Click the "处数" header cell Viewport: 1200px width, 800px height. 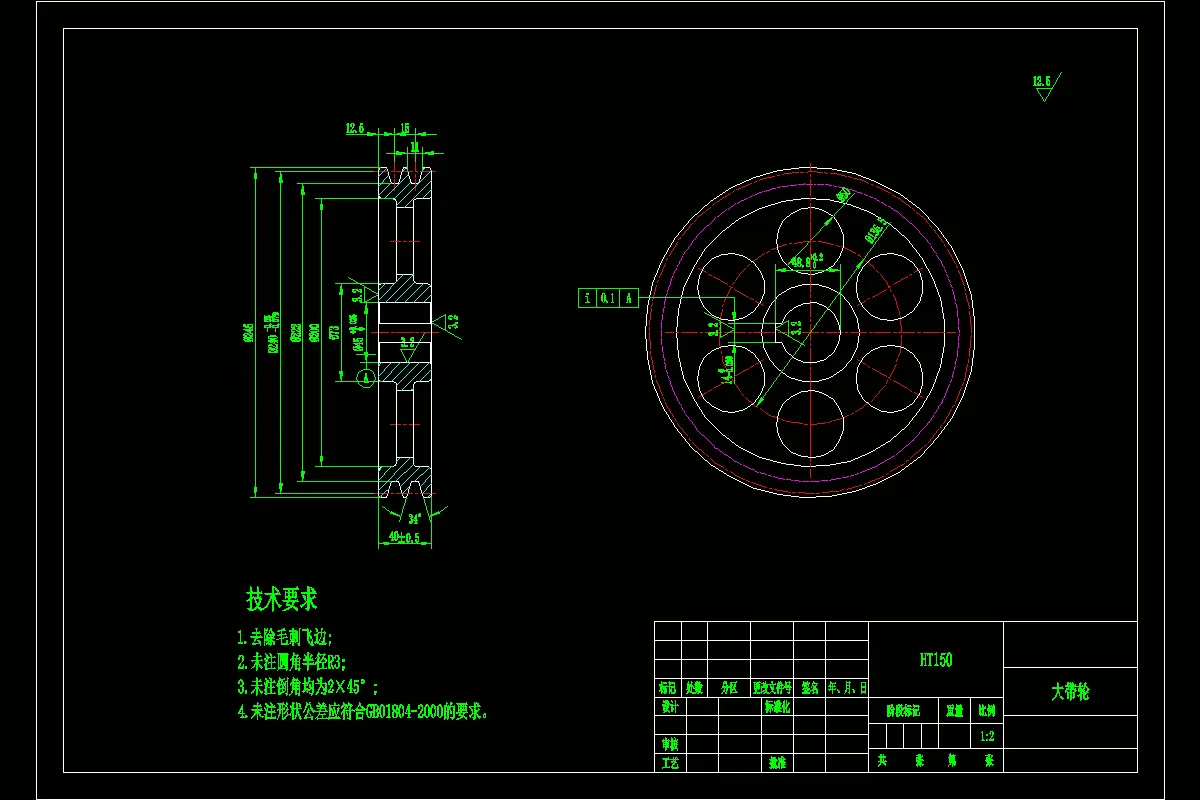(694, 688)
